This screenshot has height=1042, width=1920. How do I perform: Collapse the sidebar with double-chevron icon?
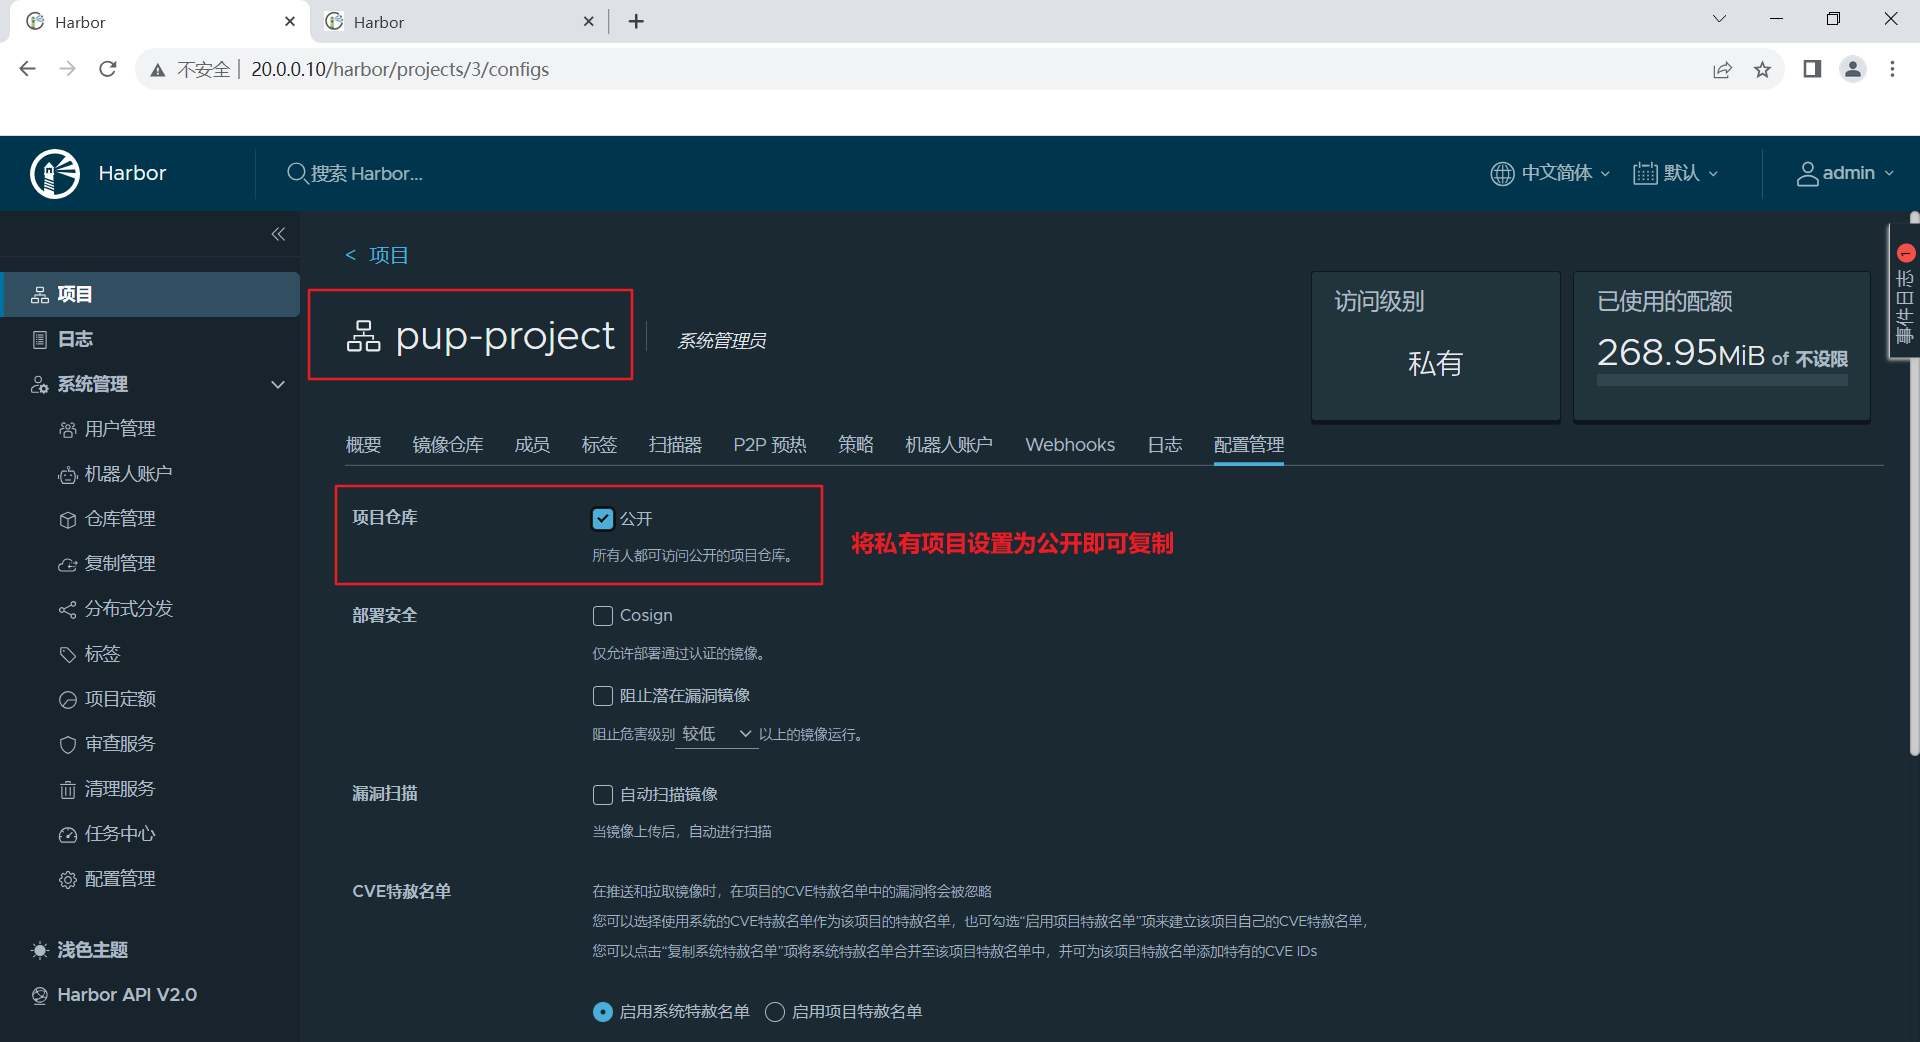pos(278,234)
